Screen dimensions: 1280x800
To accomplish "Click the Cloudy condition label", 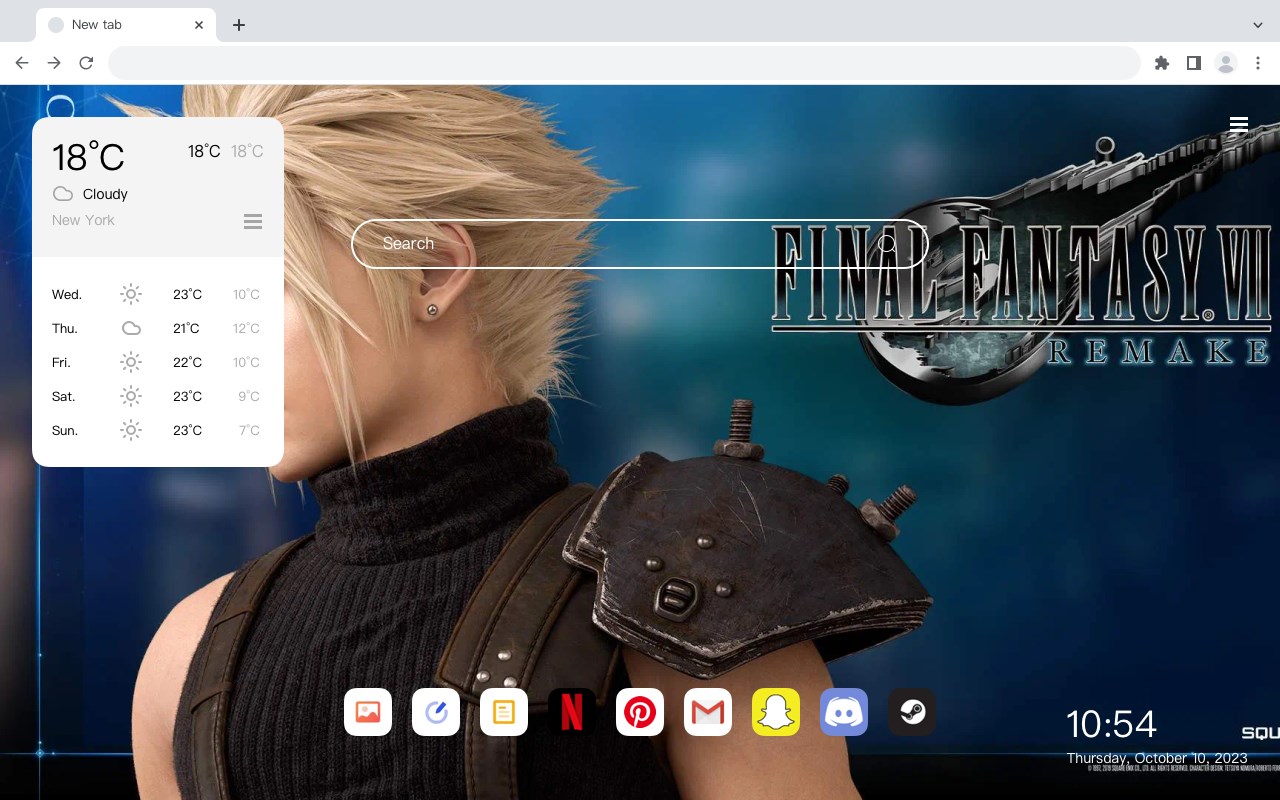I will [105, 194].
